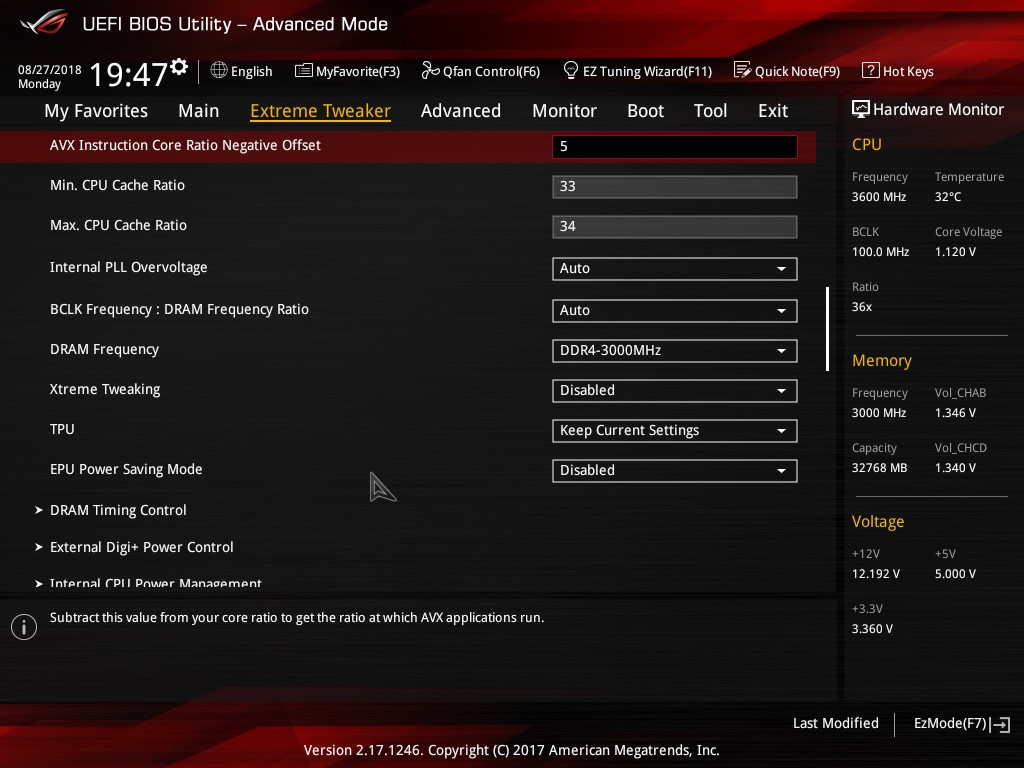Viewport: 1024px width, 768px height.
Task: Click BCLK 100.0 MHz value
Action: click(x=880, y=251)
